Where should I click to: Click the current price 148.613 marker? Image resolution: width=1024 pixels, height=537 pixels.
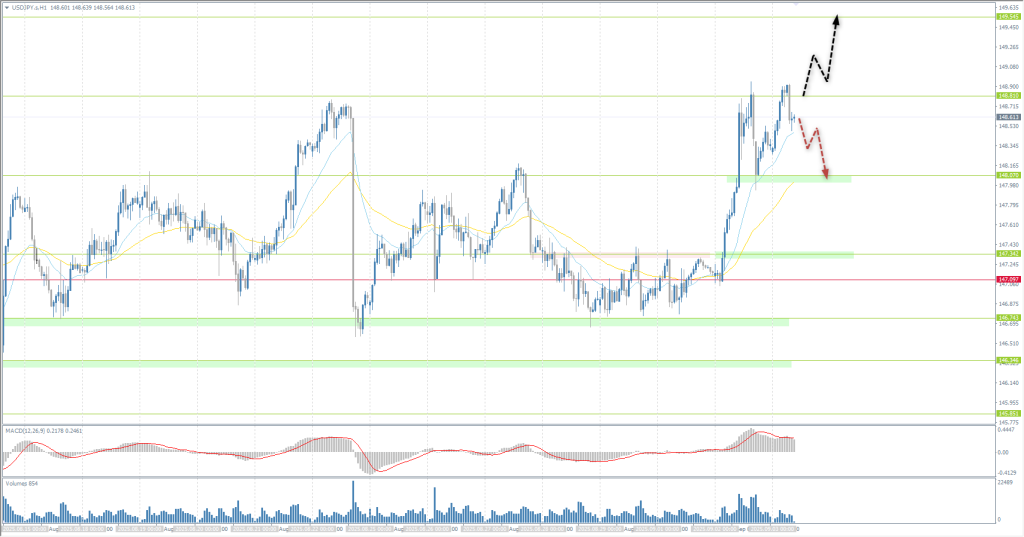(1007, 116)
